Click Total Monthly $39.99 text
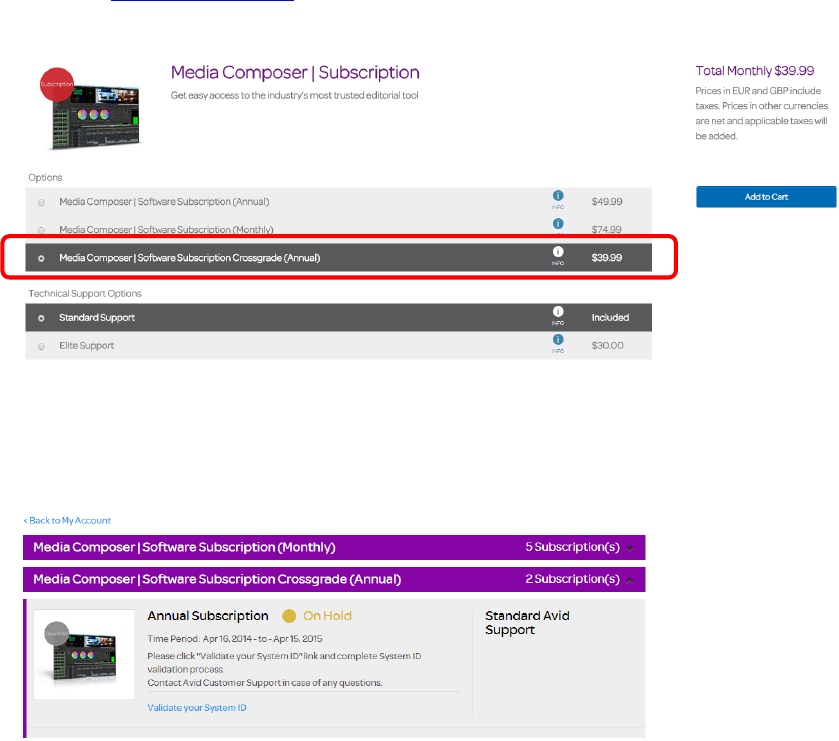The width and height of the screenshot is (839, 741). pyautogui.click(x=754, y=71)
